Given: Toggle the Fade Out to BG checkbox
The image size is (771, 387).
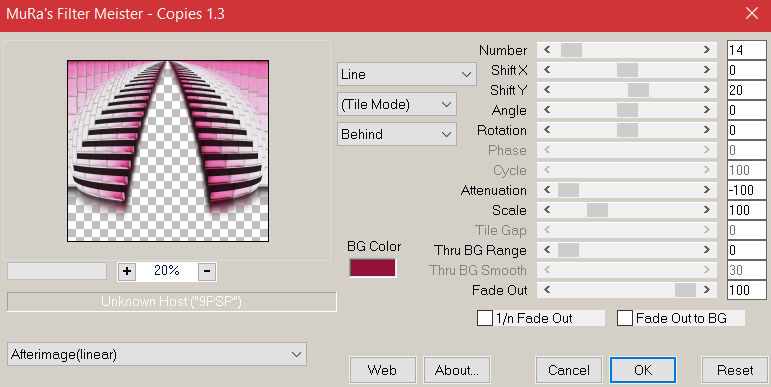Looking at the screenshot, I should pyautogui.click(x=625, y=318).
